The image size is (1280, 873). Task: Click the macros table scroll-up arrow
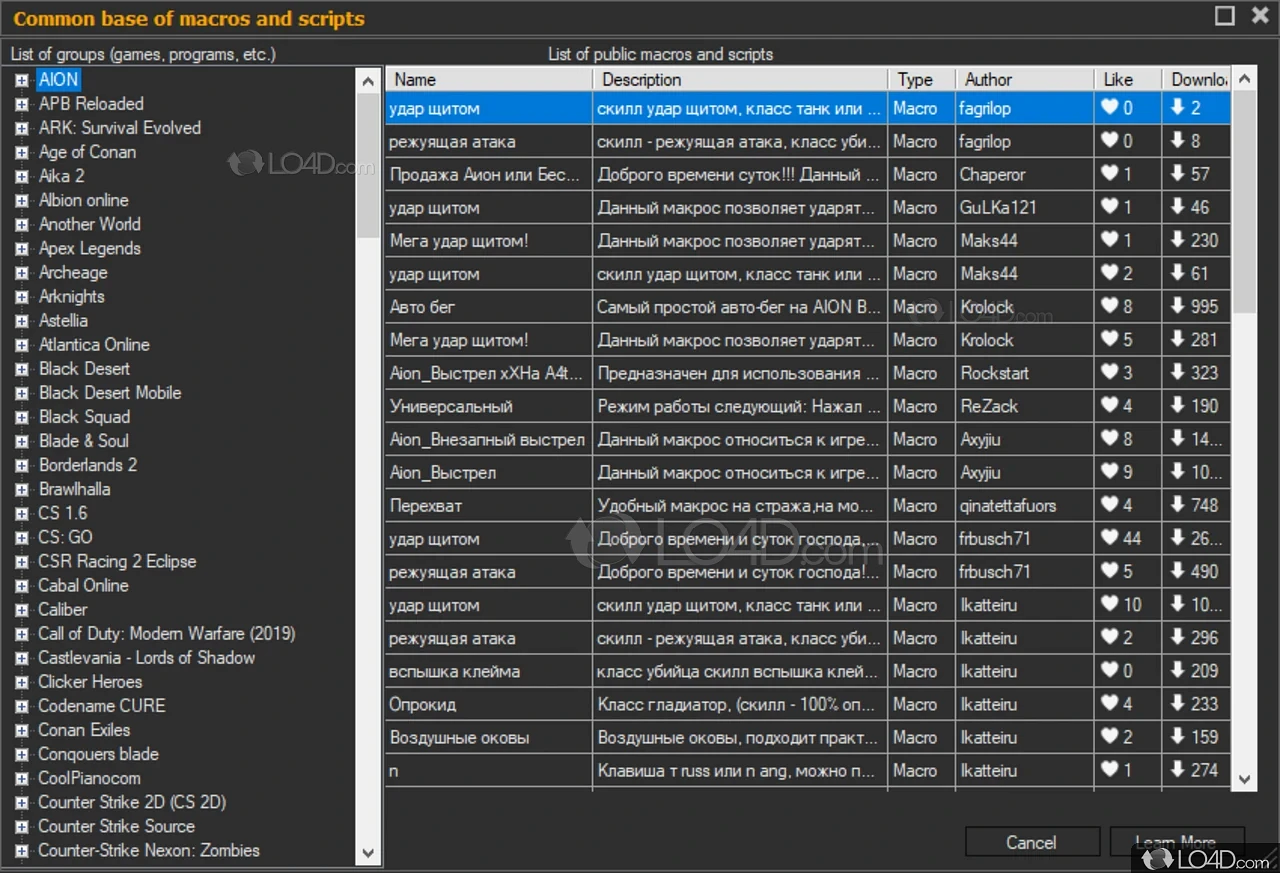(1244, 79)
